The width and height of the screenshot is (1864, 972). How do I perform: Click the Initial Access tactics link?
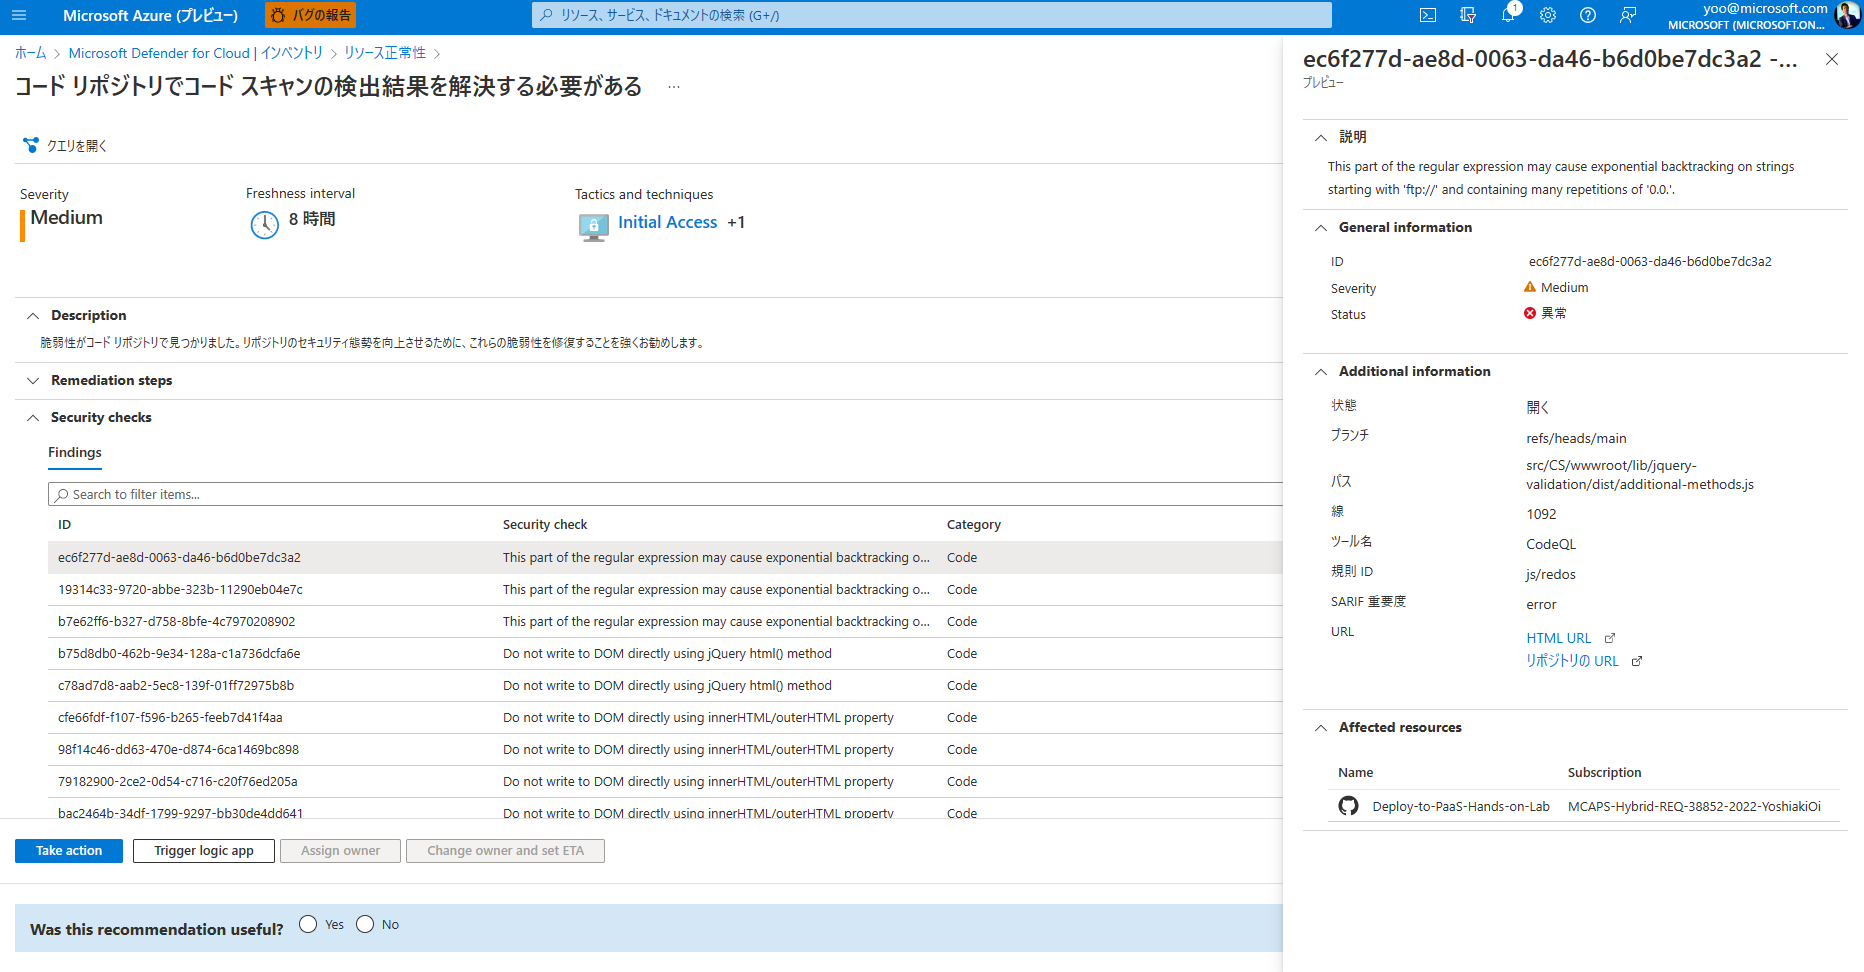667,222
